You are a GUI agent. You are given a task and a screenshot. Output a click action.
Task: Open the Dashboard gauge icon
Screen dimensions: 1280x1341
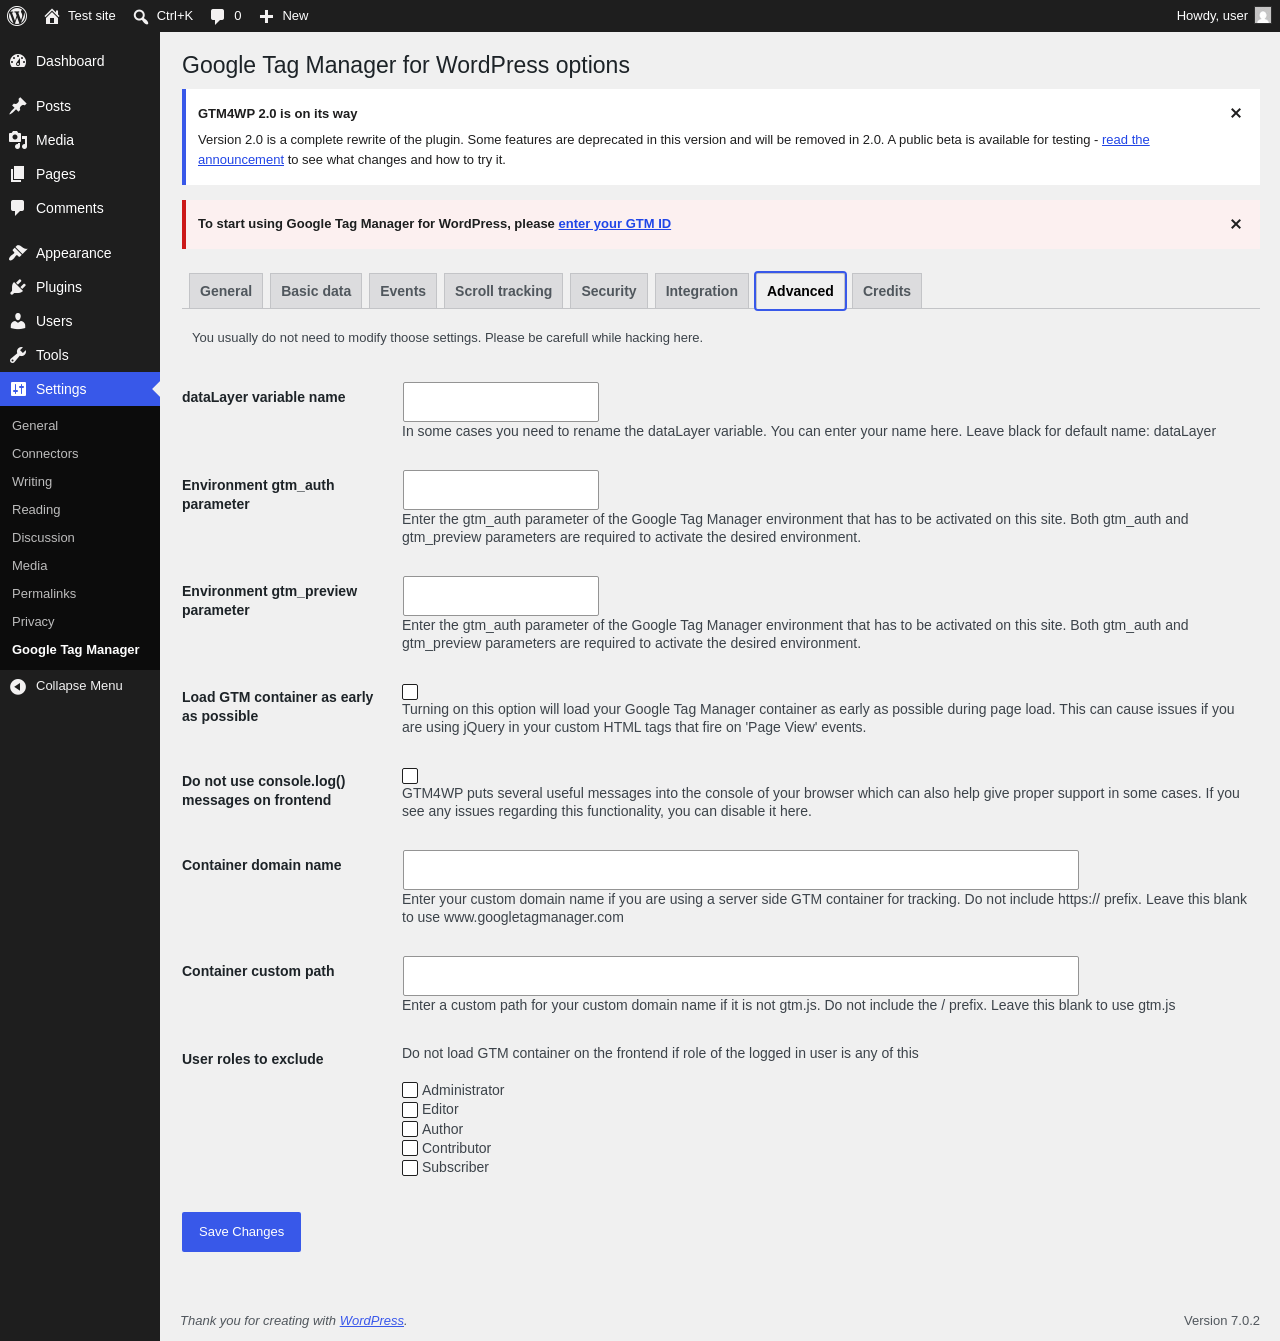point(18,61)
